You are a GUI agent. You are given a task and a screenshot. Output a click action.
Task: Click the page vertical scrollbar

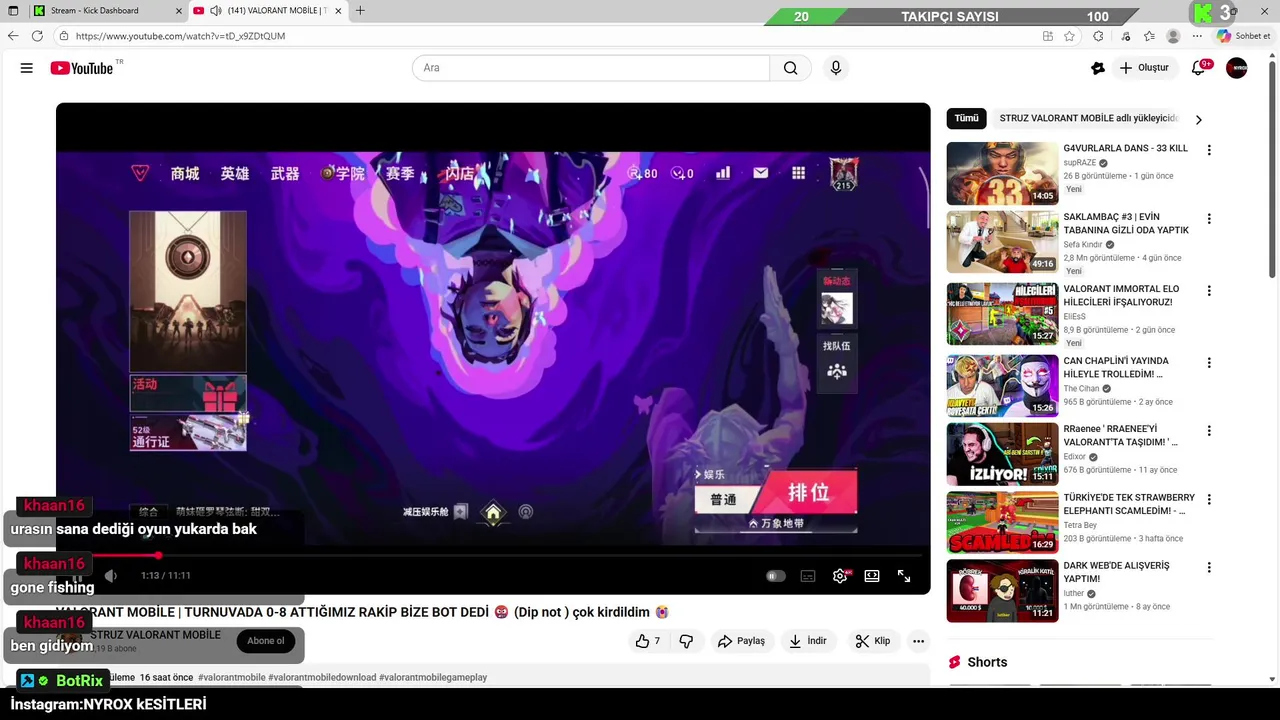(1273, 170)
